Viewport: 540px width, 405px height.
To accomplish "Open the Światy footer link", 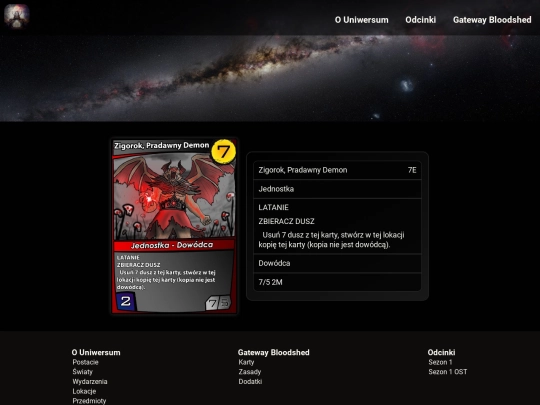I will pyautogui.click(x=83, y=372).
